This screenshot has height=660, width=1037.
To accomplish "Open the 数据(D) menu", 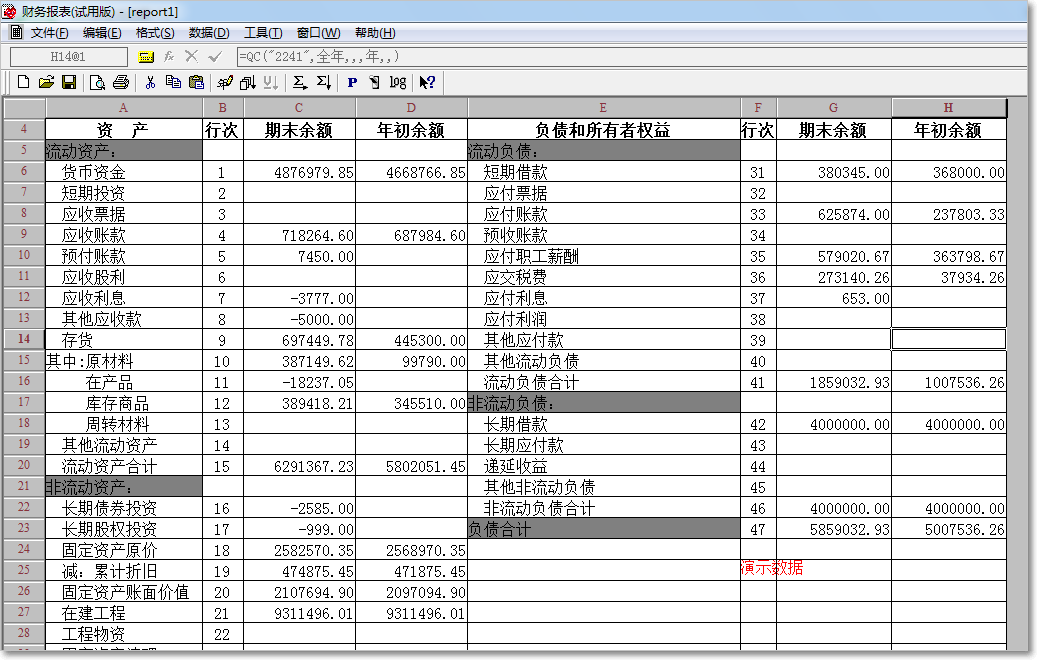I will 208,33.
